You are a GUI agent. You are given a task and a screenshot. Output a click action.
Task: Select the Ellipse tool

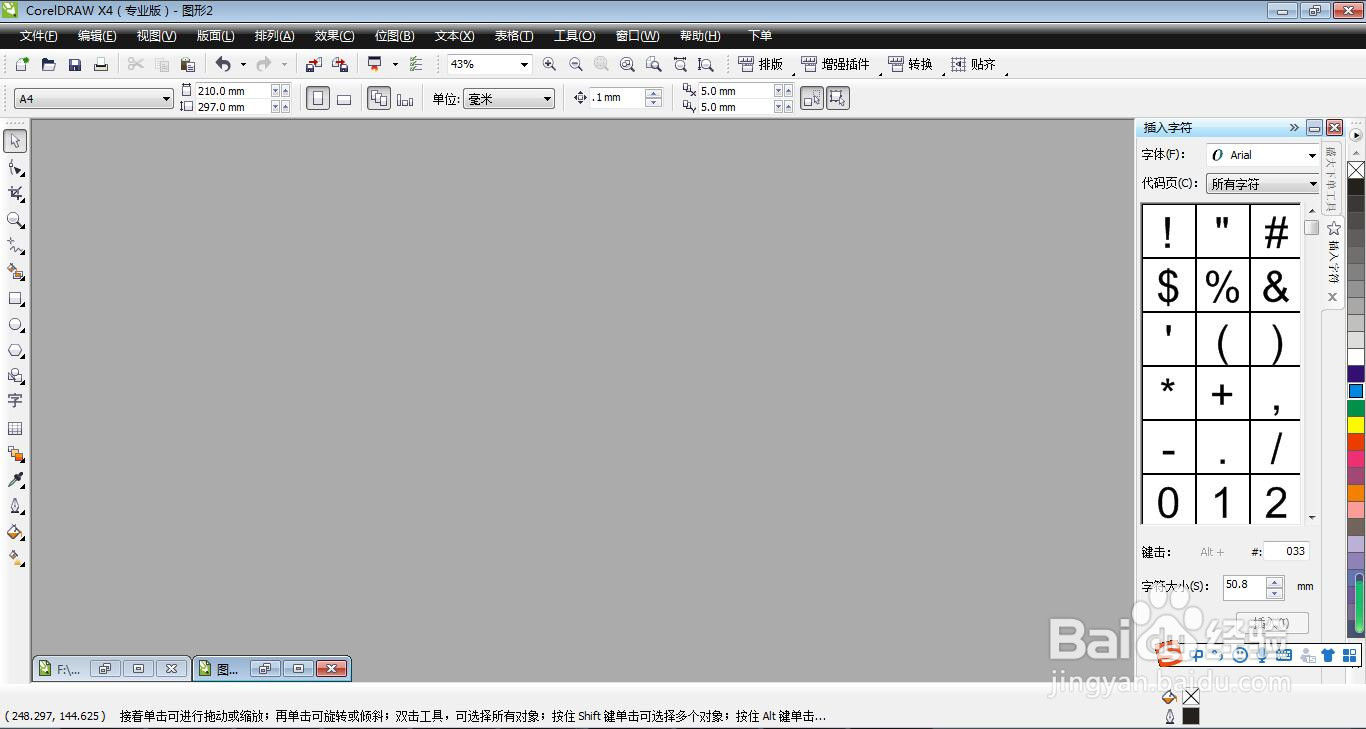point(15,324)
